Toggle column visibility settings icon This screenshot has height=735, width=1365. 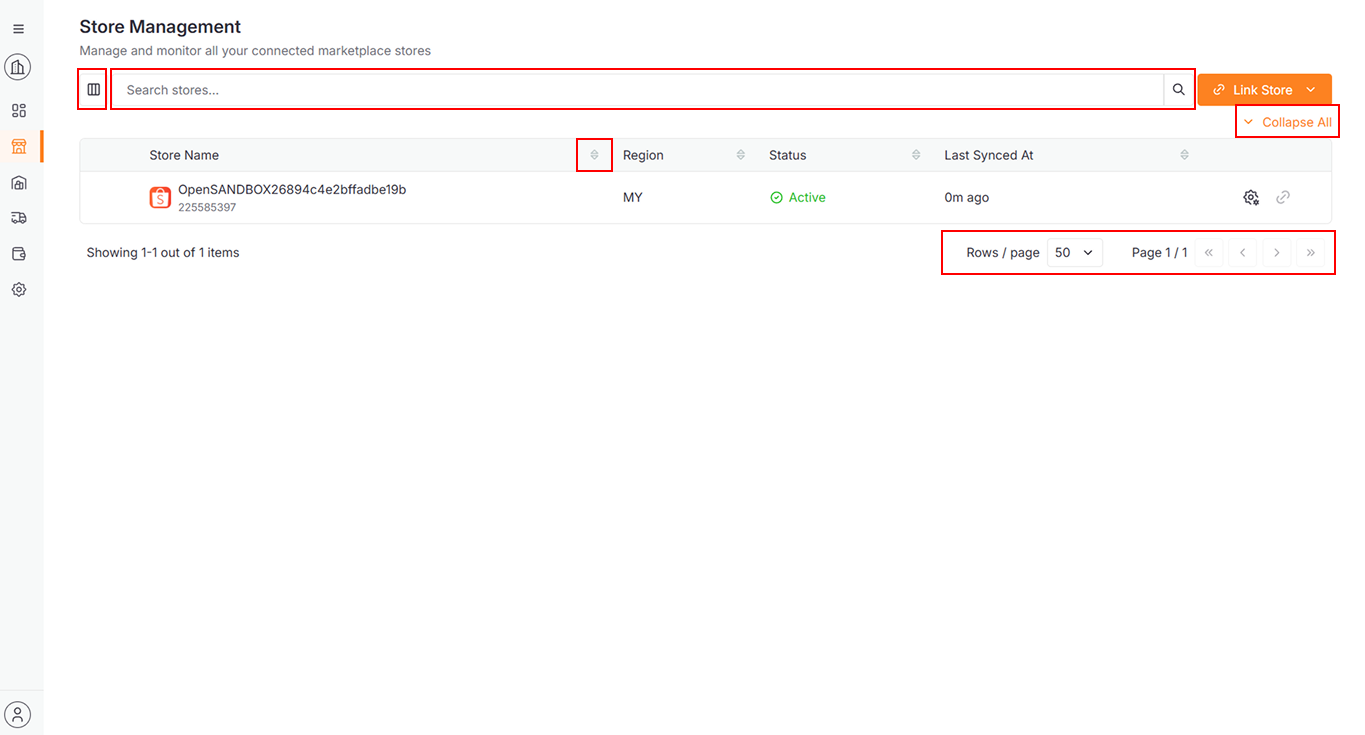[x=93, y=90]
